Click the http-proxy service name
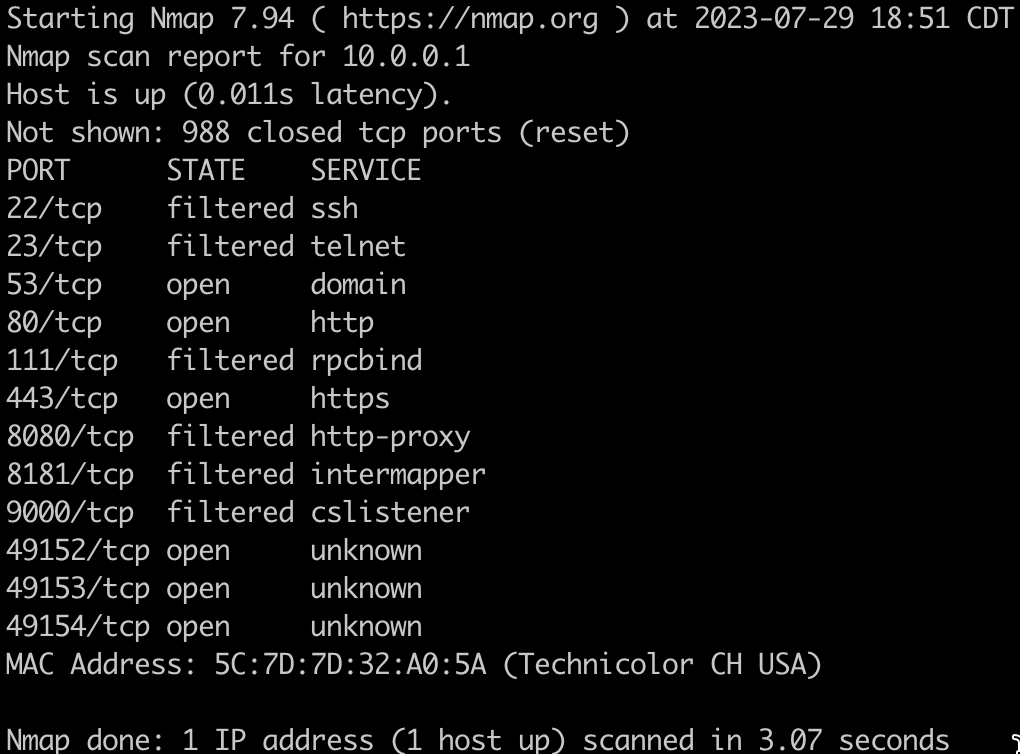 (390, 436)
